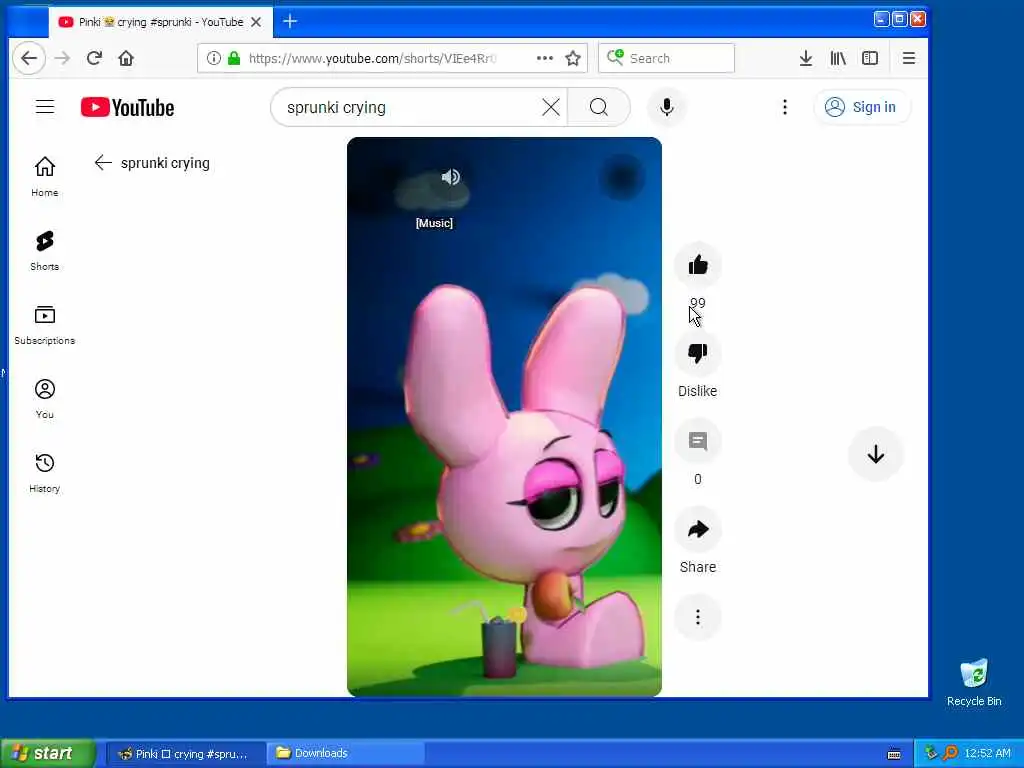
Task: Mute the Short's volume speaker icon
Action: pyautogui.click(x=451, y=177)
